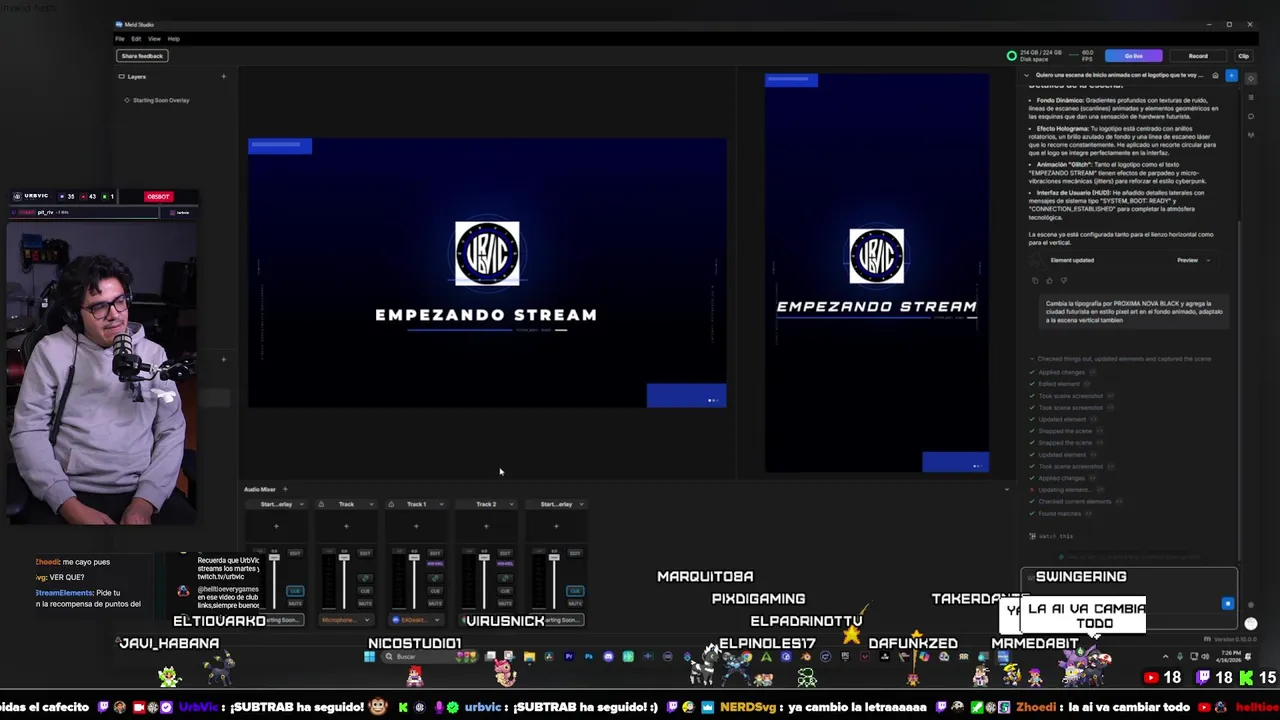Add a mixer track with Audio Mixer plus

click(x=285, y=489)
